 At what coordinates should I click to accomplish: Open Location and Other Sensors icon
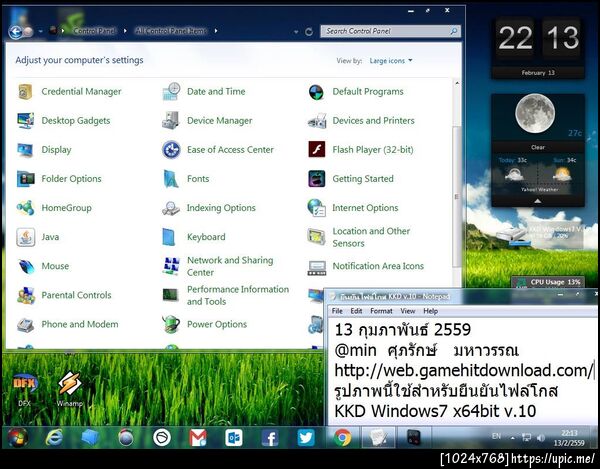316,237
